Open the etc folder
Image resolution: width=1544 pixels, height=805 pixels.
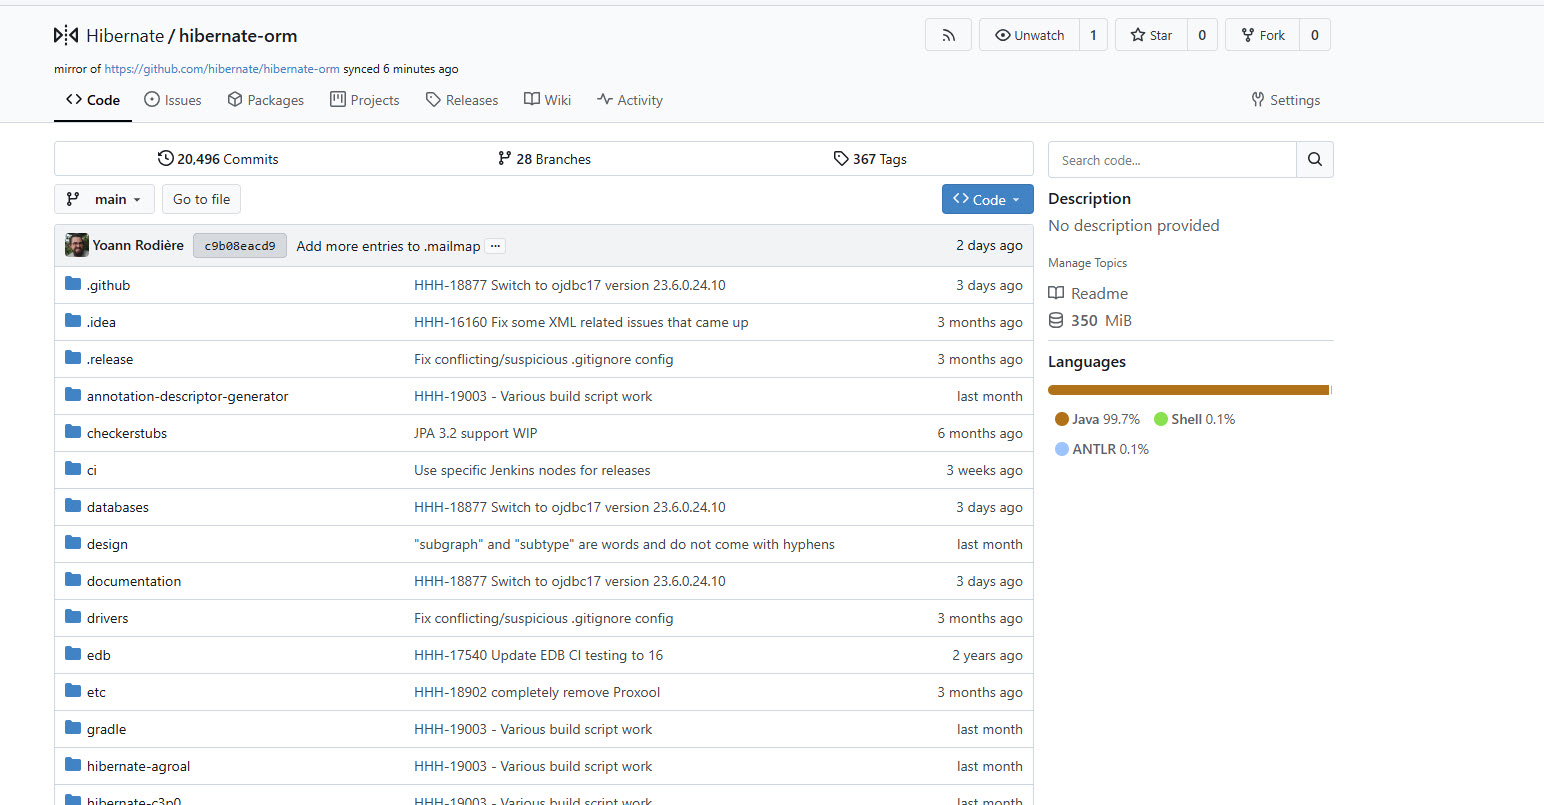96,692
